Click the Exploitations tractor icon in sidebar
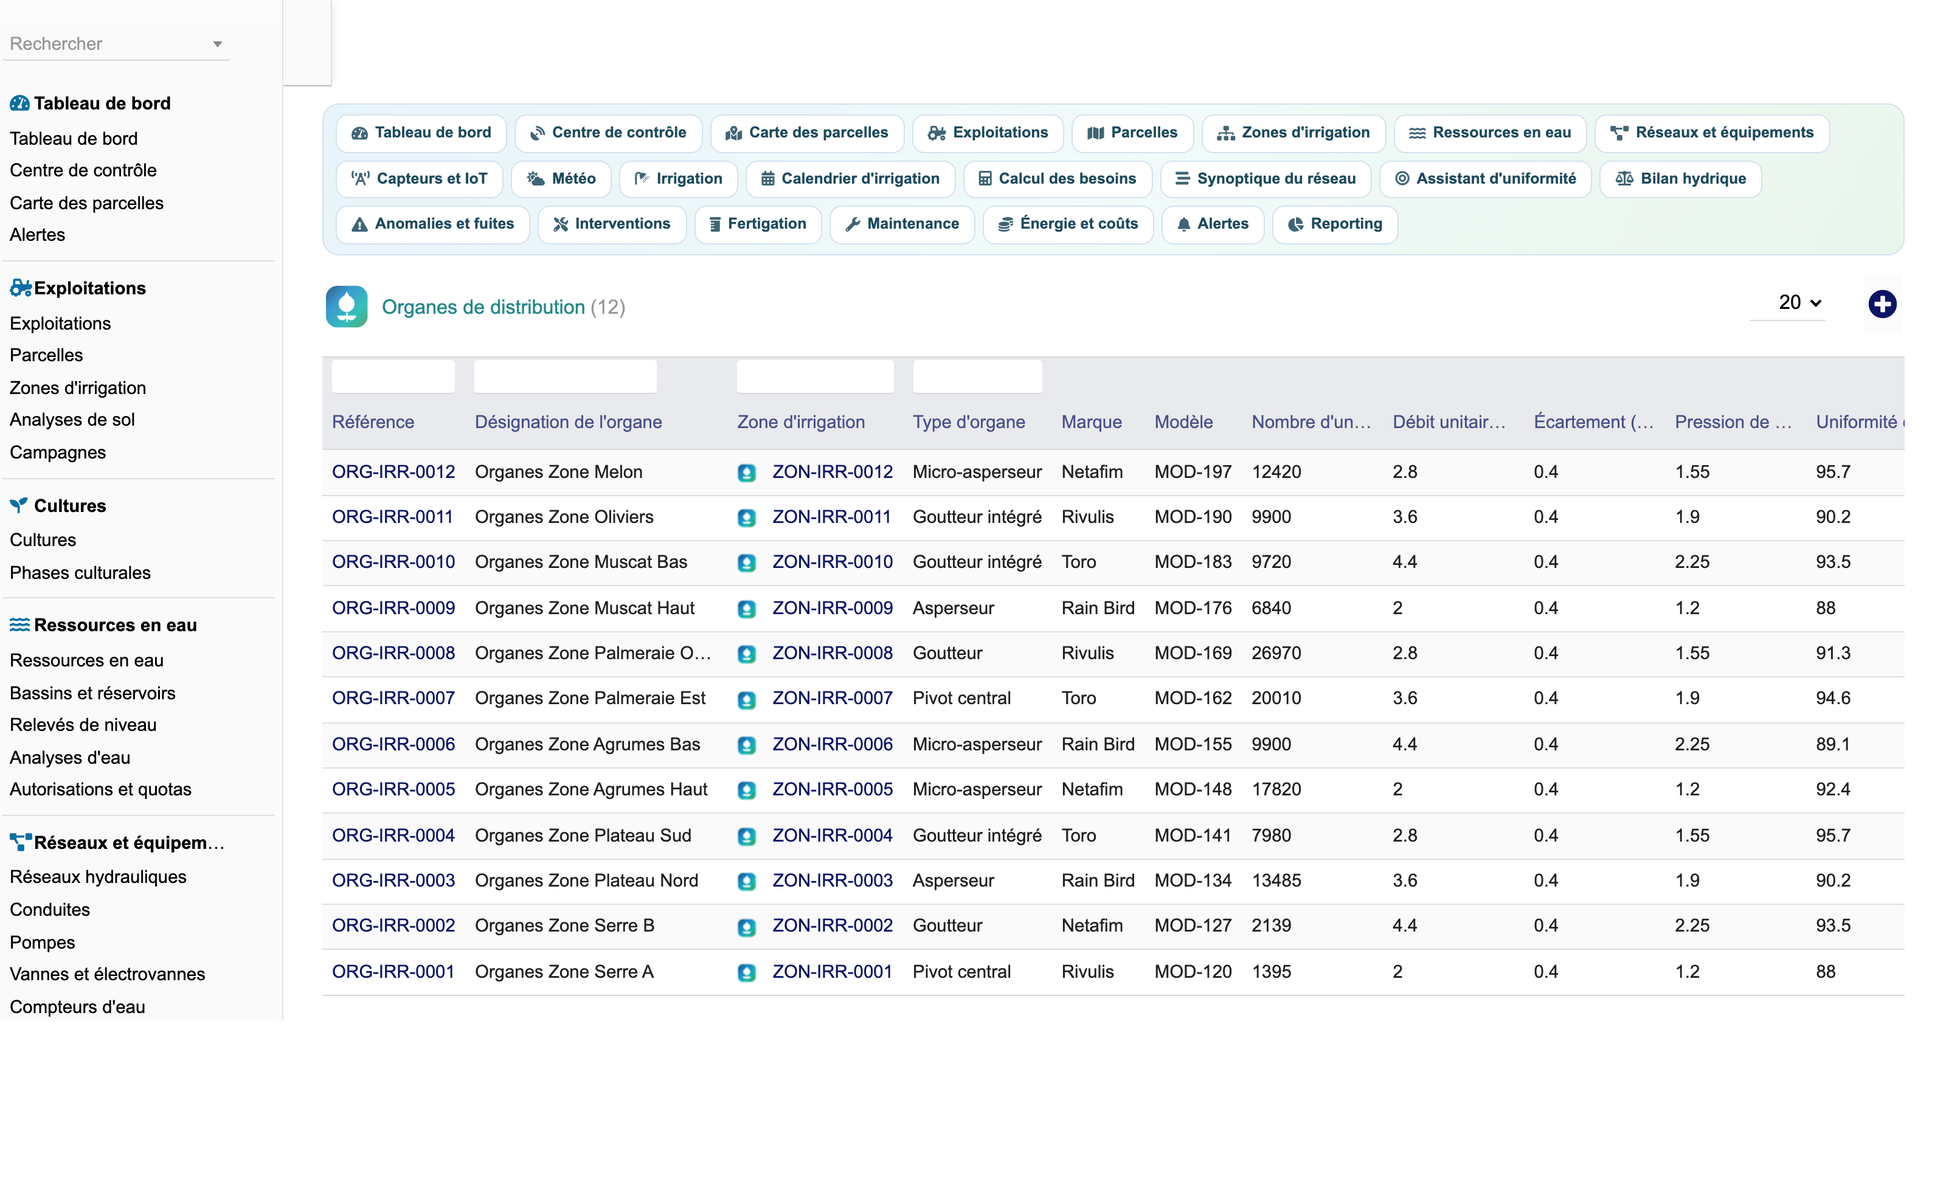Image resolution: width=1946 pixels, height=1204 pixels. 20,288
